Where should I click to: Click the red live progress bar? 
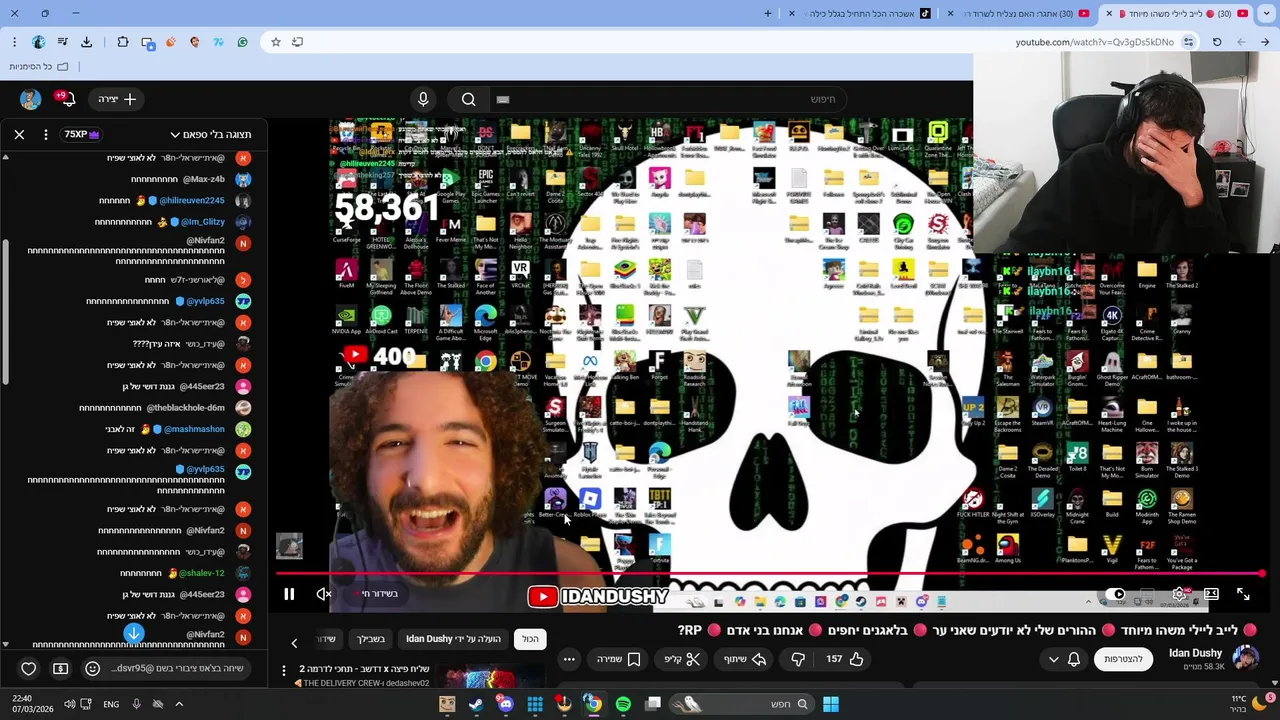coord(770,574)
